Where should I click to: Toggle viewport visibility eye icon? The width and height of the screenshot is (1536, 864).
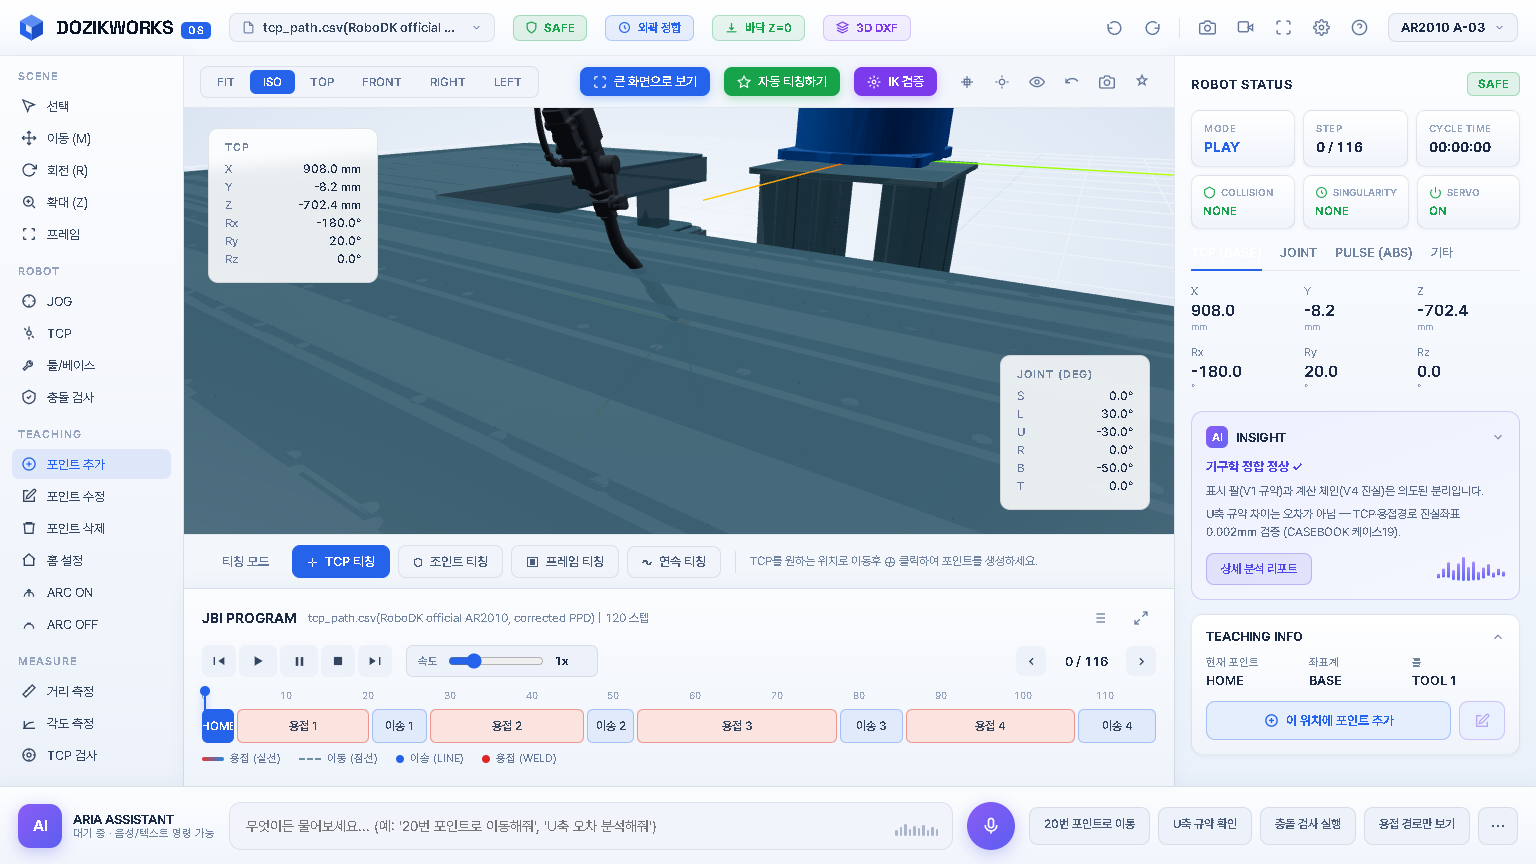[x=1037, y=82]
